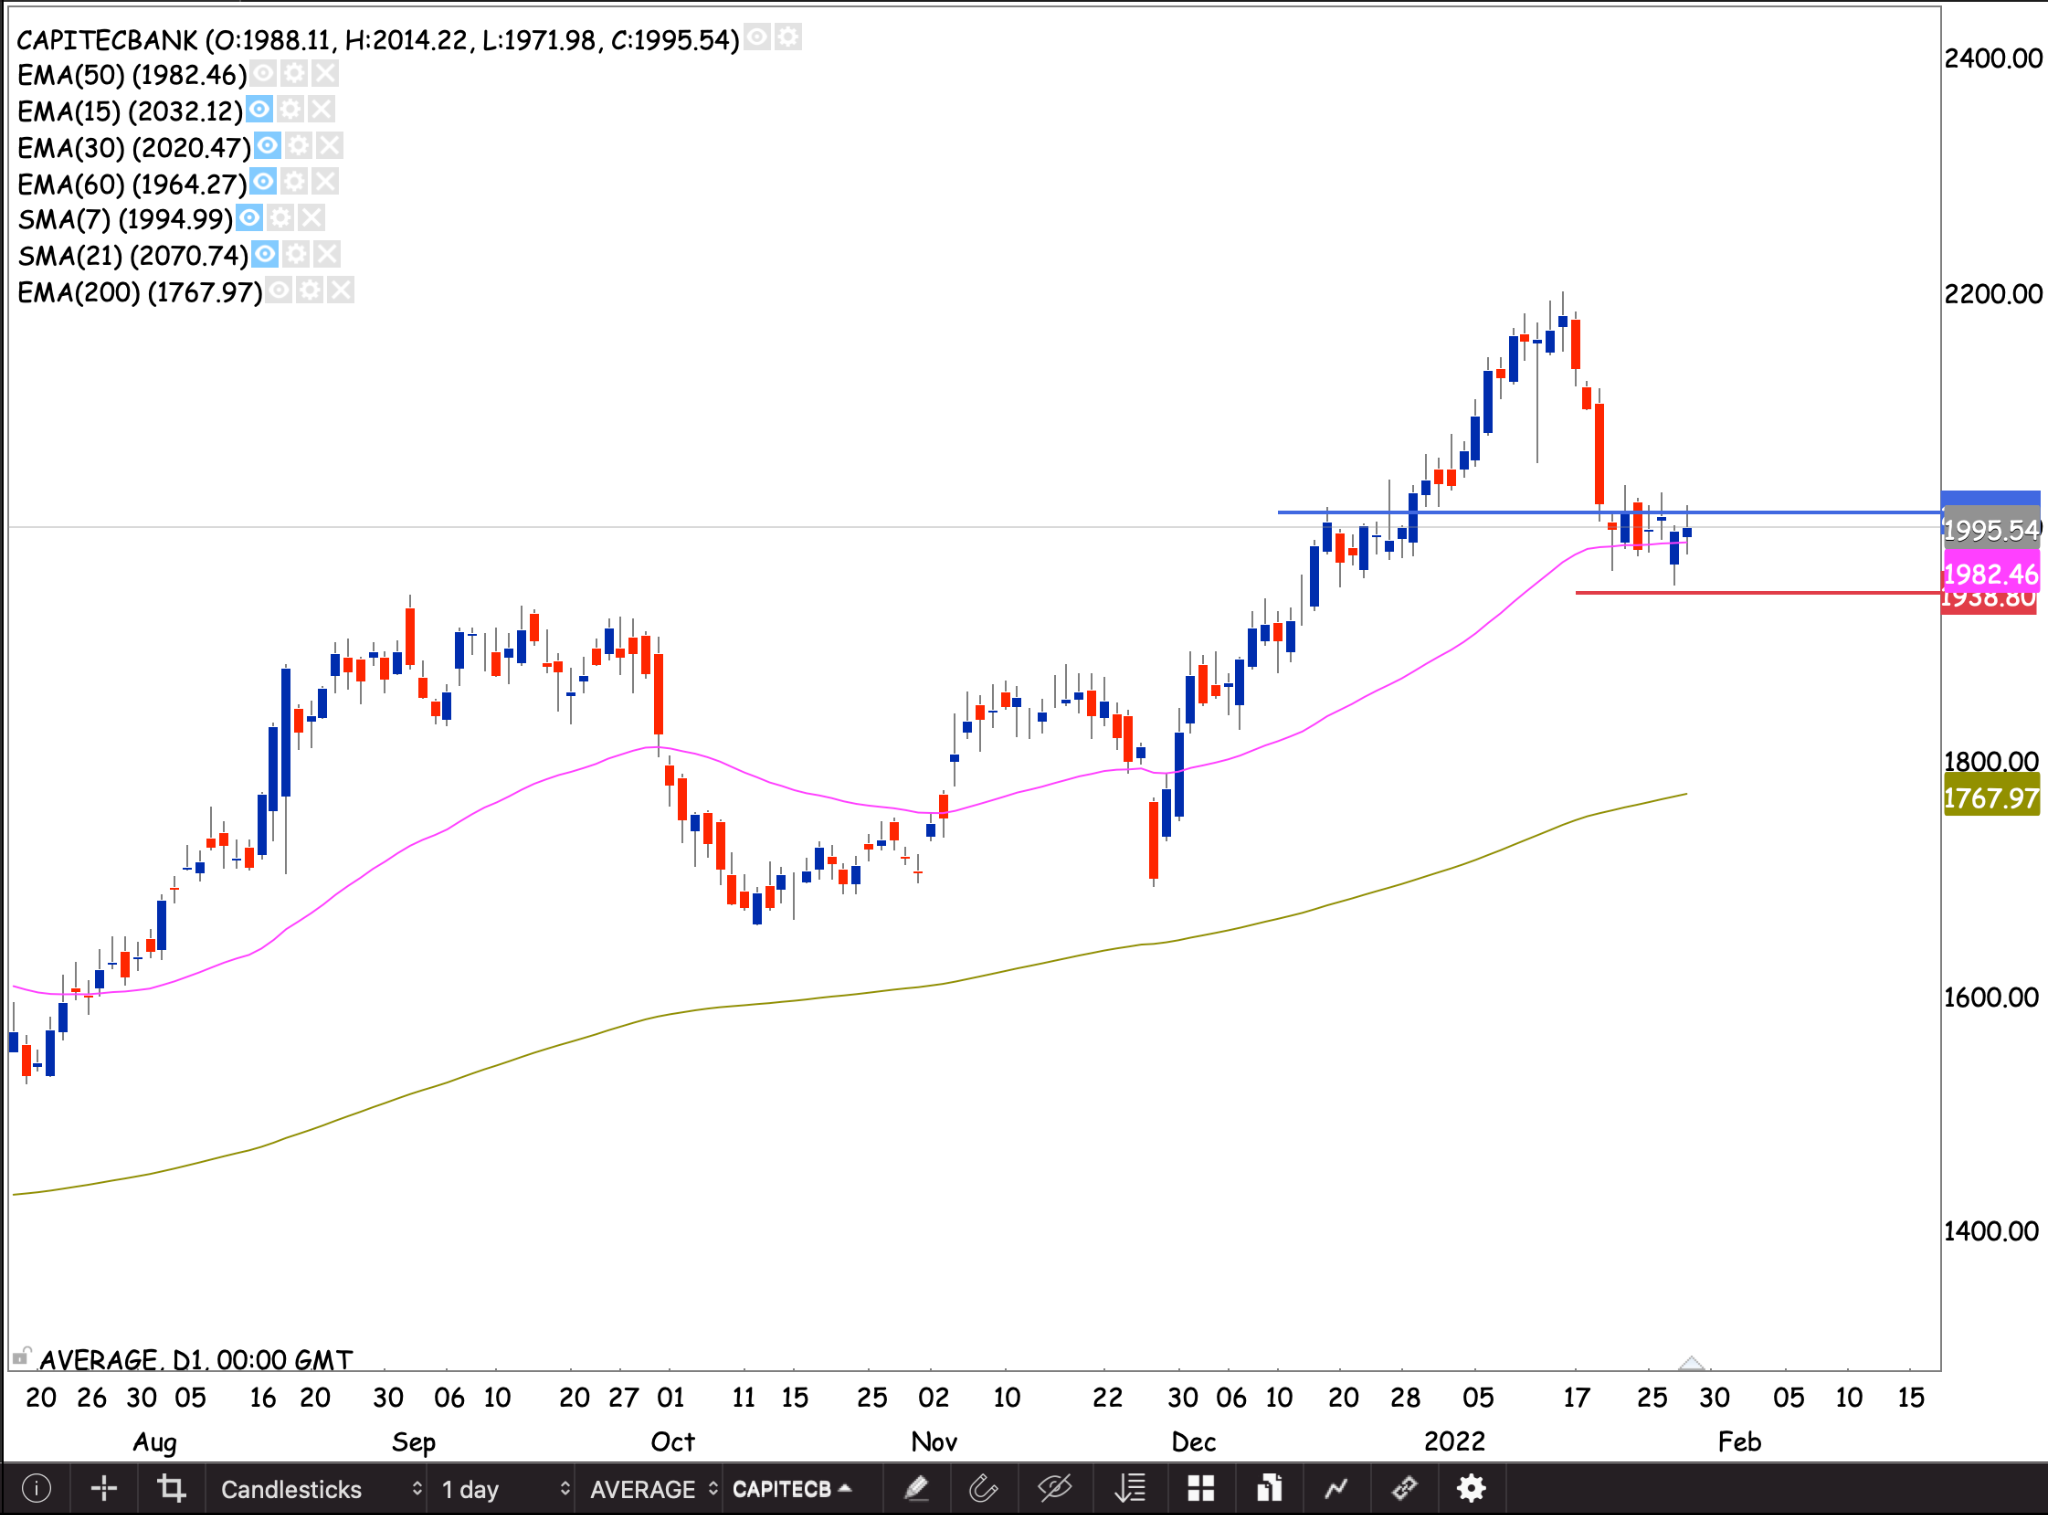Click the info icon in bottom toolbar
Viewport: 2048px width, 1515px height.
pyautogui.click(x=36, y=1489)
